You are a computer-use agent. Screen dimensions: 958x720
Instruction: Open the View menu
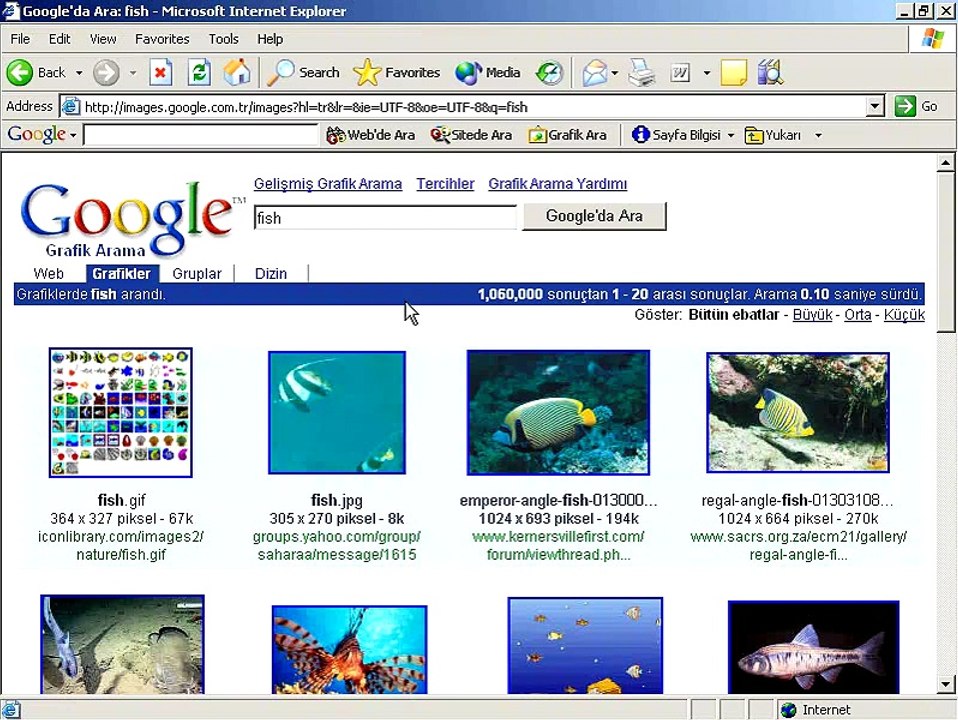tap(103, 39)
